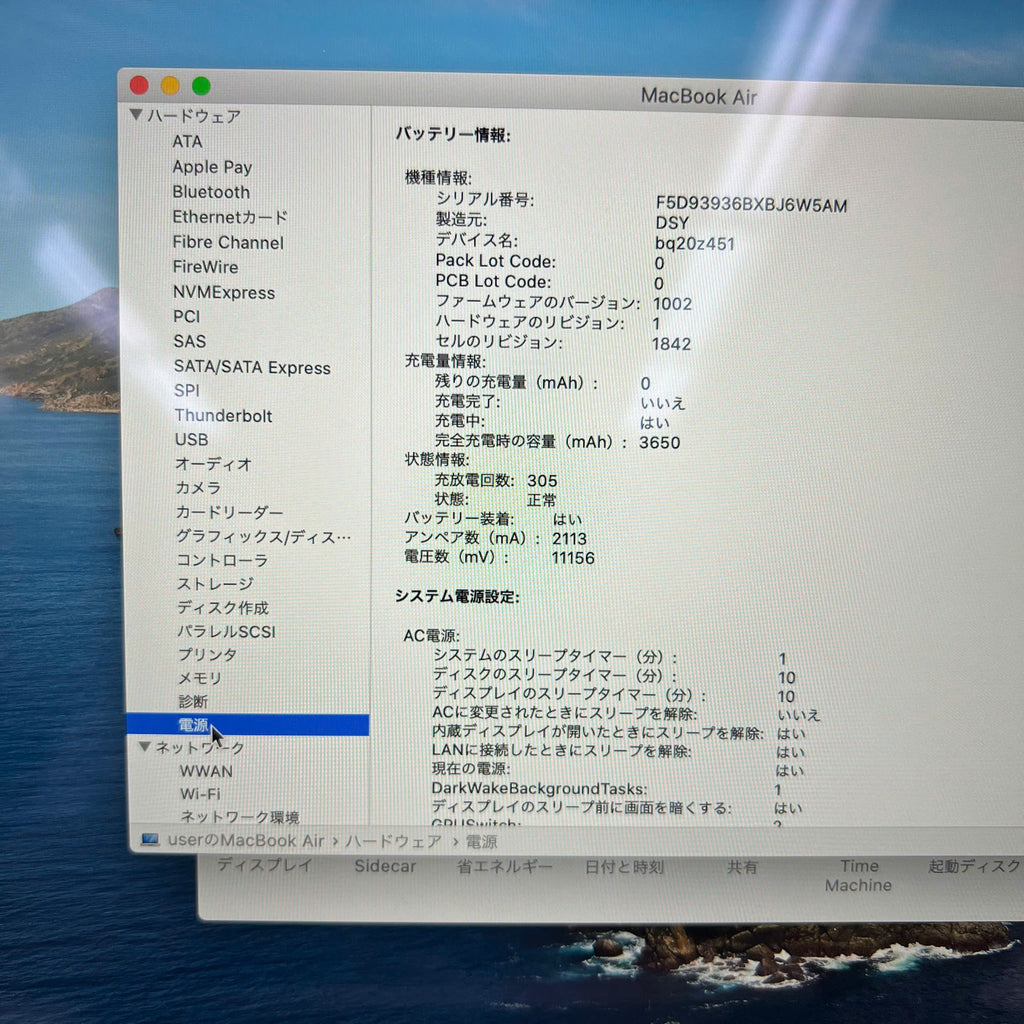Collapse the ネットワーク section triangle
The height and width of the screenshot is (1024, 1024).
[145, 746]
